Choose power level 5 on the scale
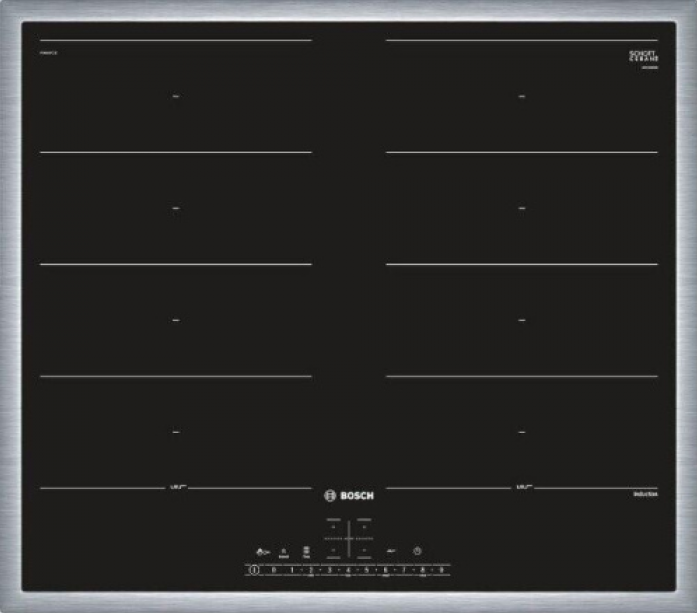The height and width of the screenshot is (613, 697). [367, 570]
